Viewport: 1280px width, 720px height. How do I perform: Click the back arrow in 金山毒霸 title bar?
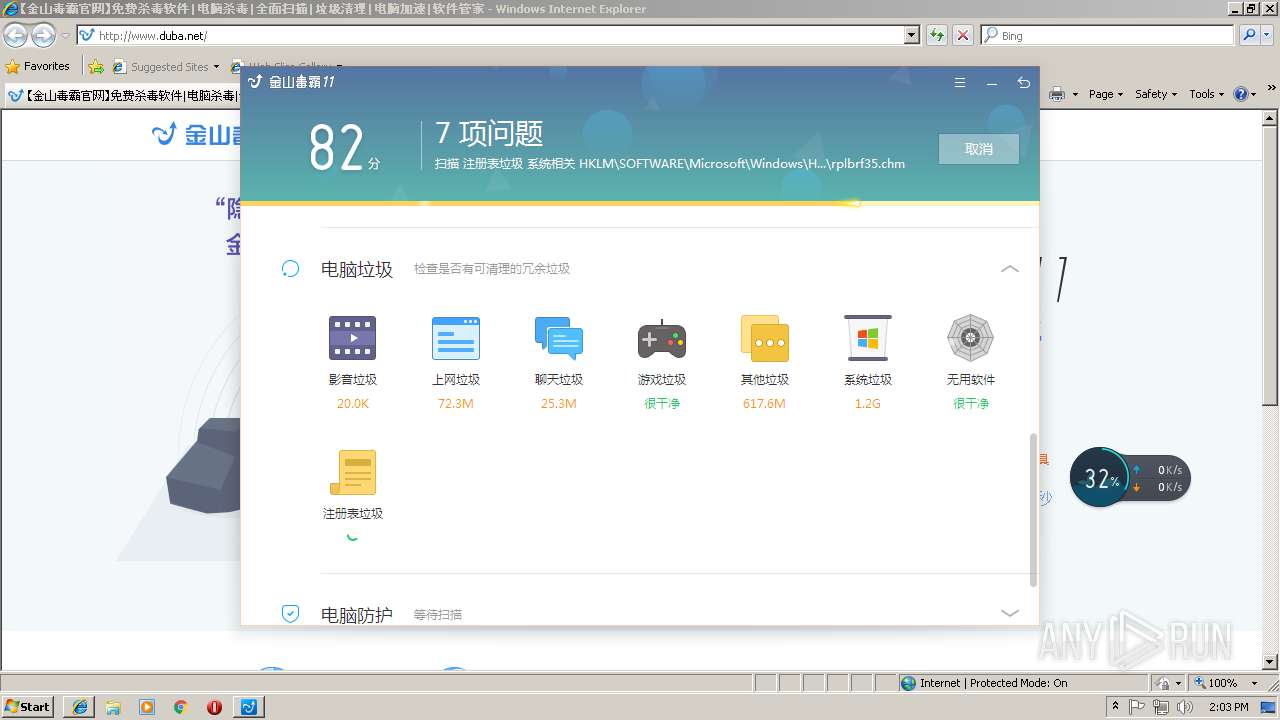(1023, 83)
